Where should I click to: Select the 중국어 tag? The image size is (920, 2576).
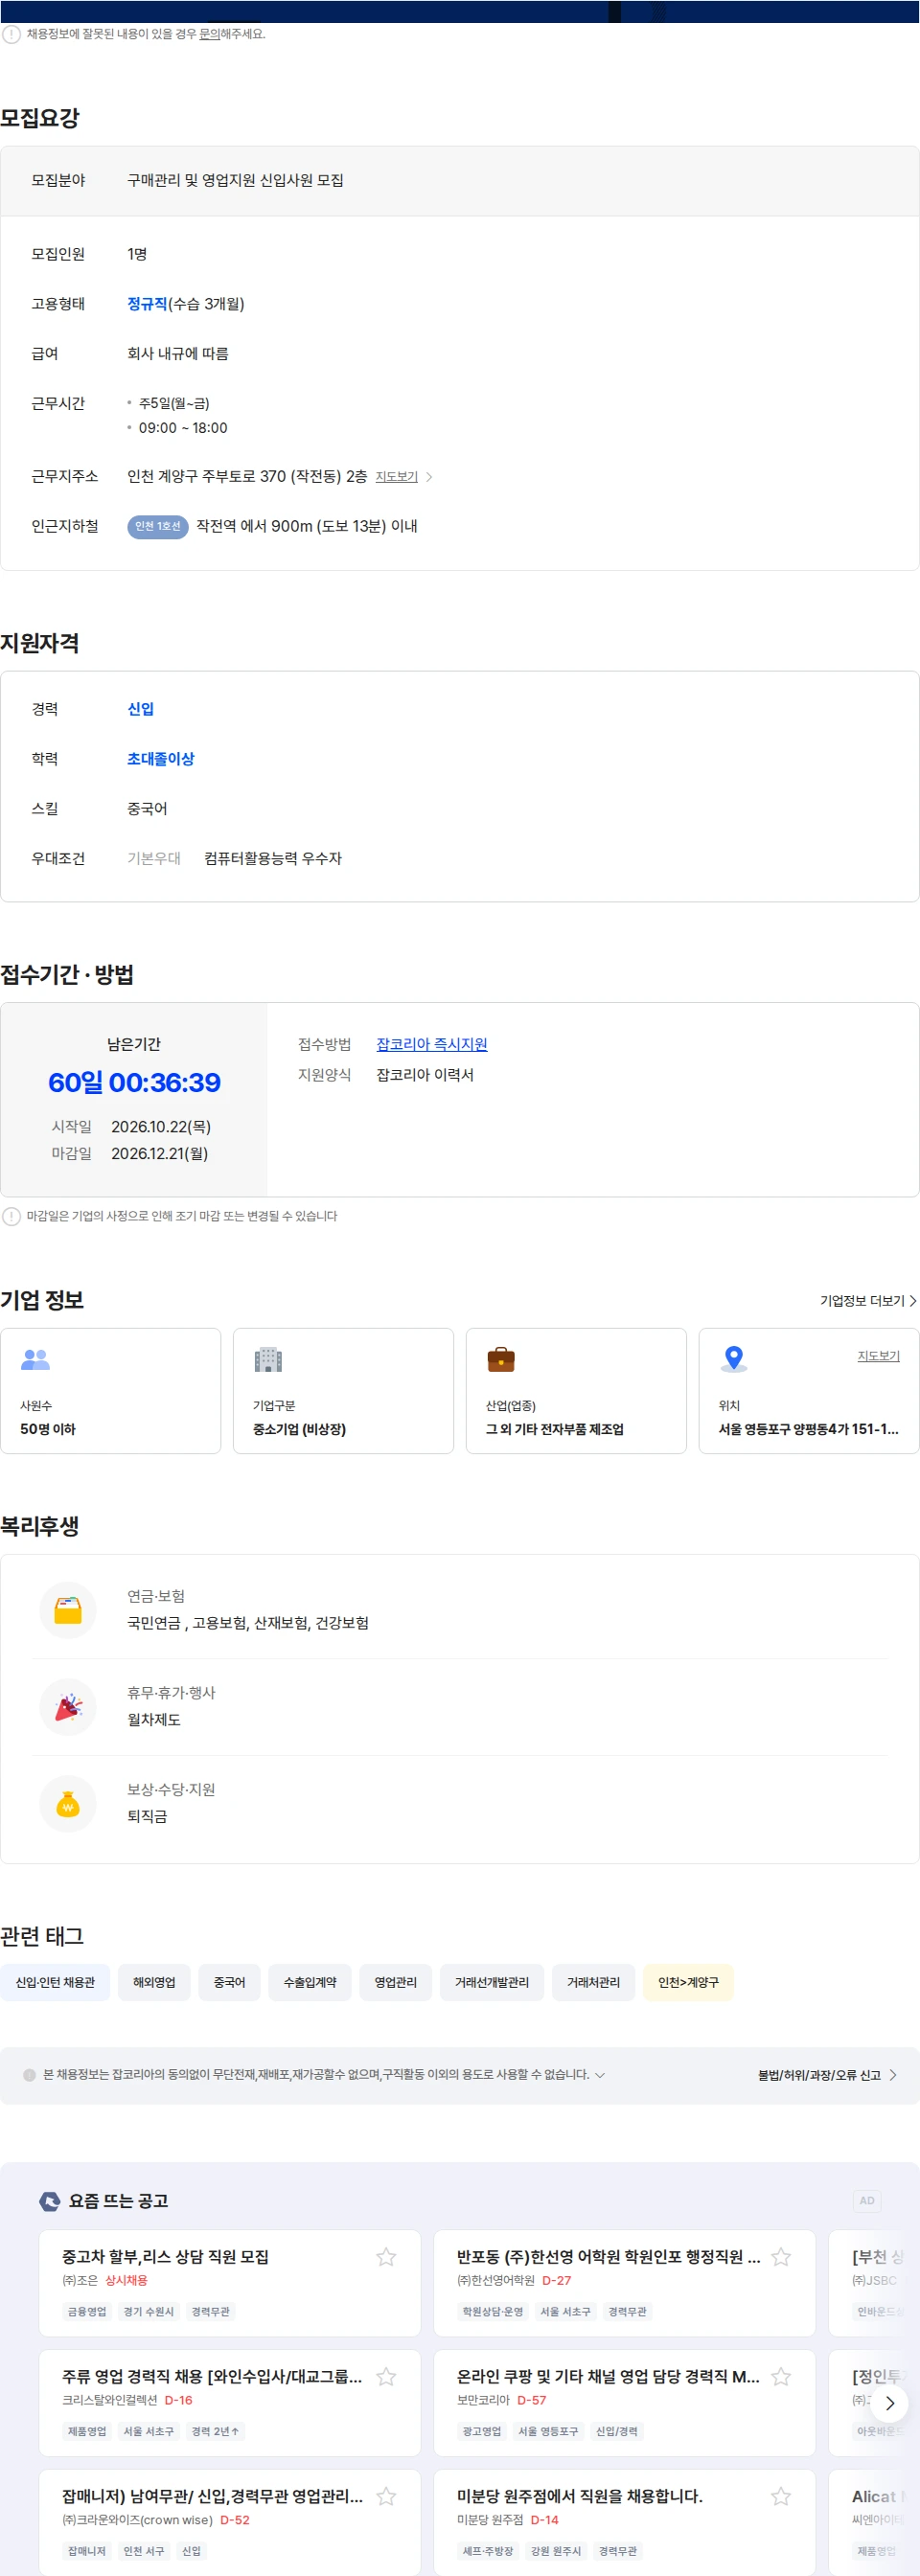tap(229, 1983)
